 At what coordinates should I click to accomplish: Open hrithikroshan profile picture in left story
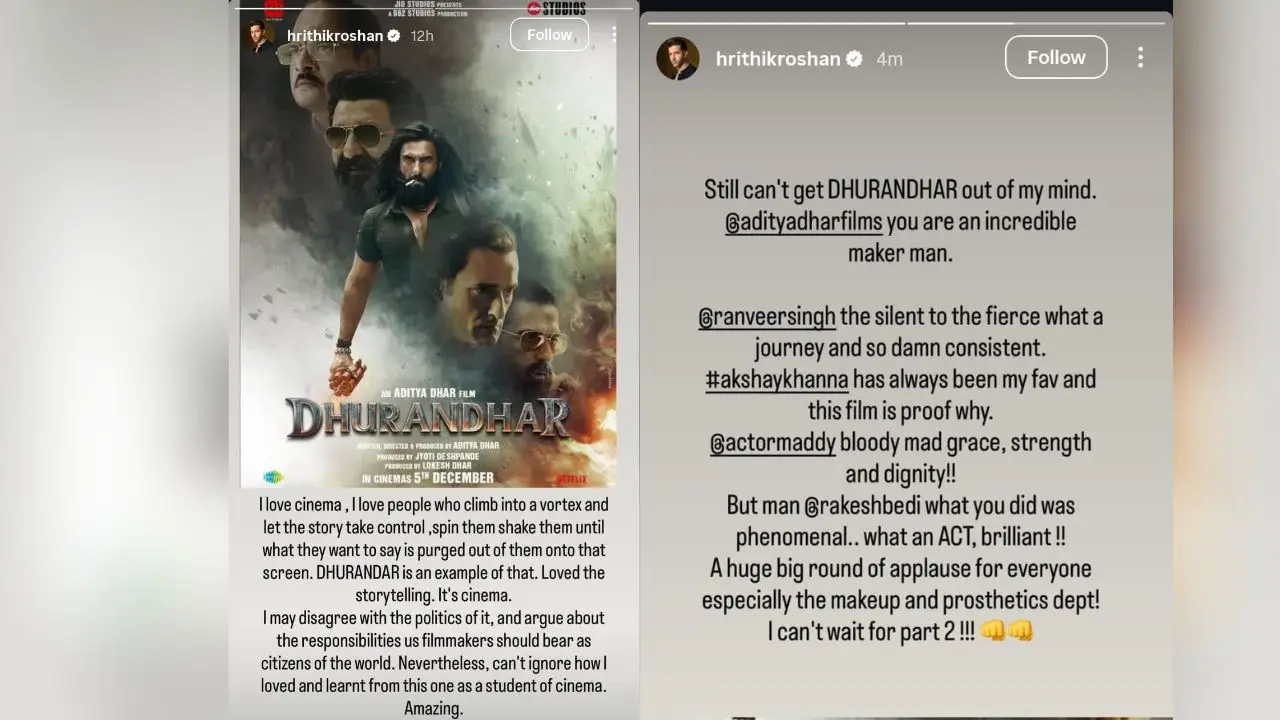pos(261,36)
